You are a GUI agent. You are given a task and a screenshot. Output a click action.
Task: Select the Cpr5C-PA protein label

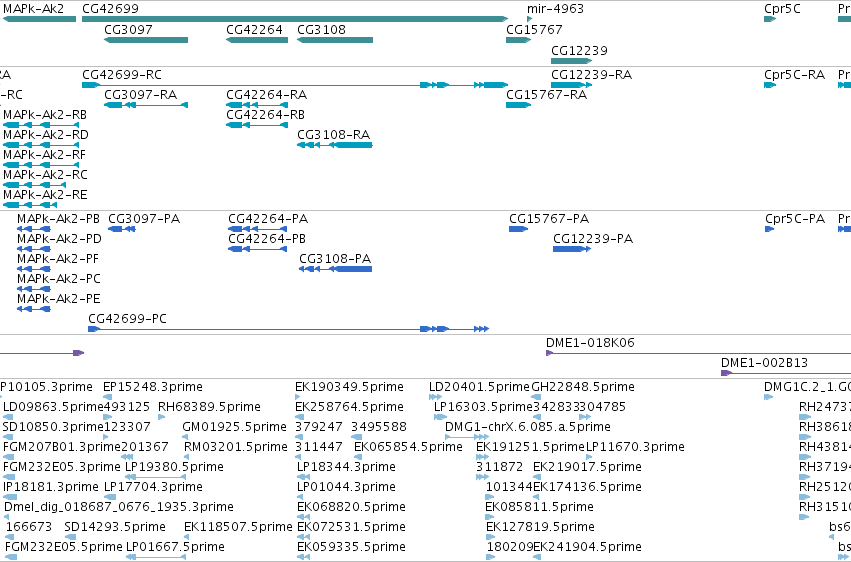[x=795, y=219]
